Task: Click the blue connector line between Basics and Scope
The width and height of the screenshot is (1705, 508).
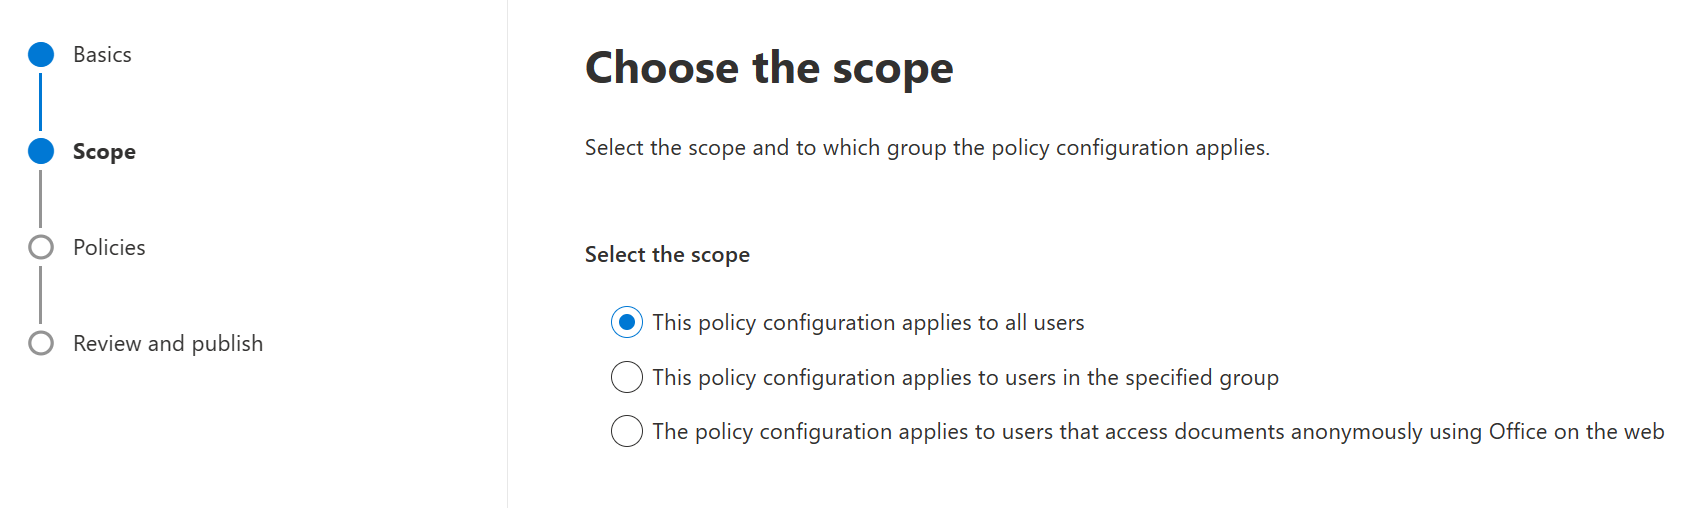Action: 40,102
